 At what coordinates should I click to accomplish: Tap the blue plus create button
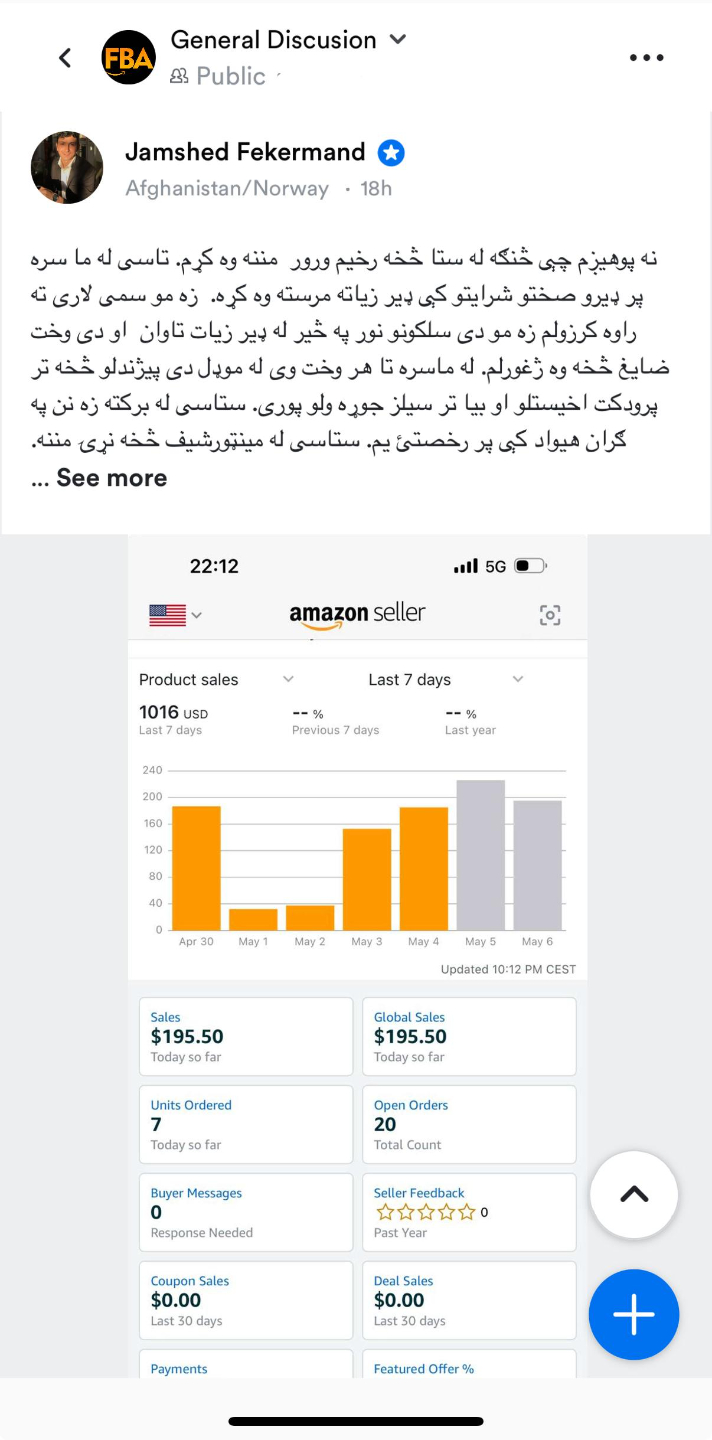click(x=634, y=1315)
